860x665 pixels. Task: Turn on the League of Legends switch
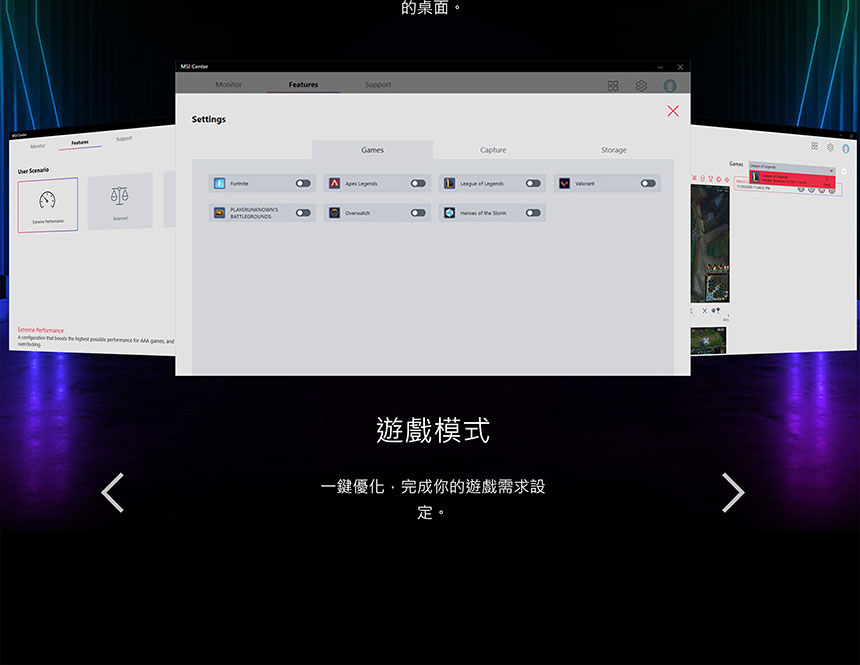[533, 183]
